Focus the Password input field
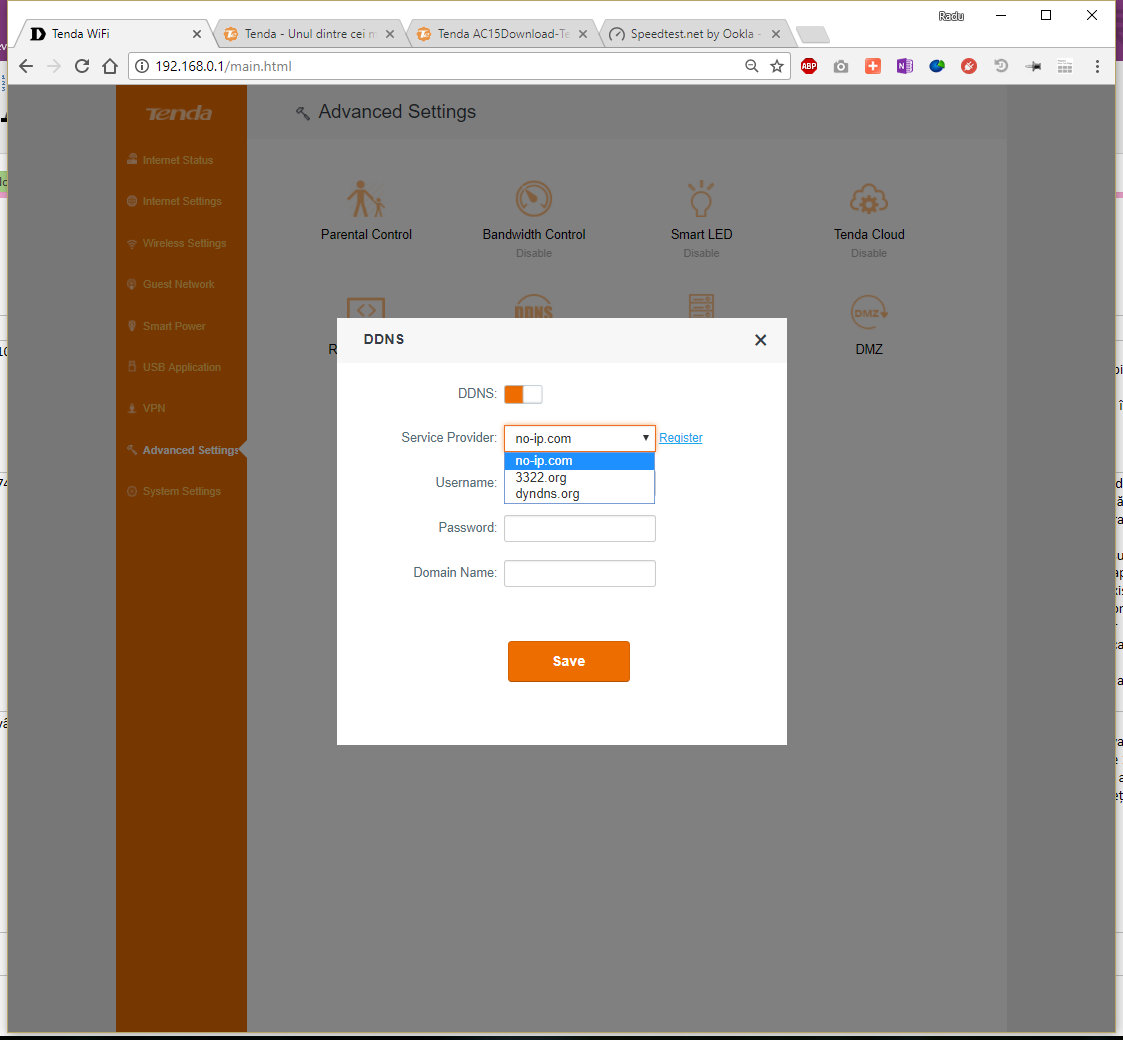 tap(579, 529)
